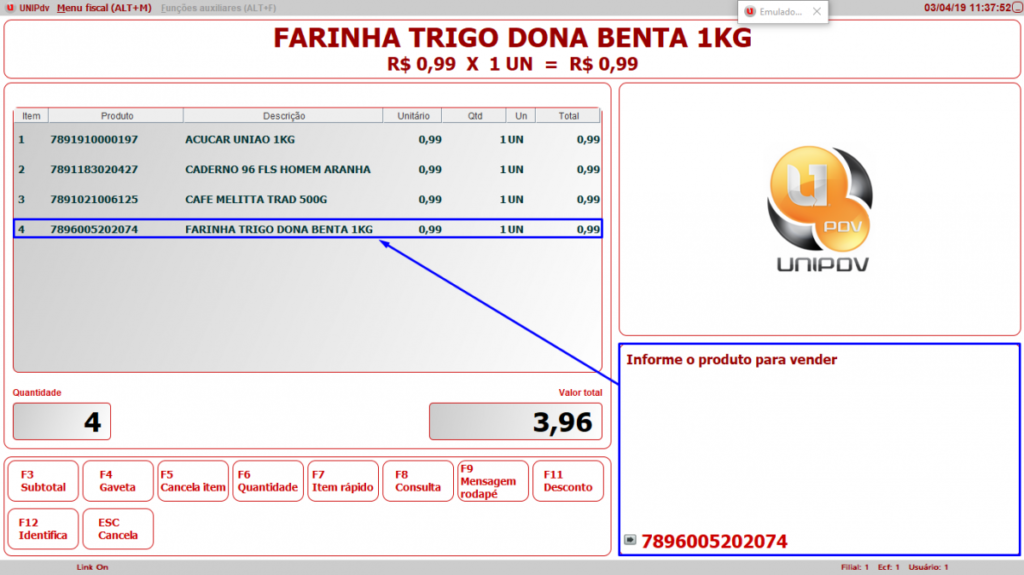Open F8 Consulta product lookup
This screenshot has height=575, width=1024.
click(x=418, y=481)
